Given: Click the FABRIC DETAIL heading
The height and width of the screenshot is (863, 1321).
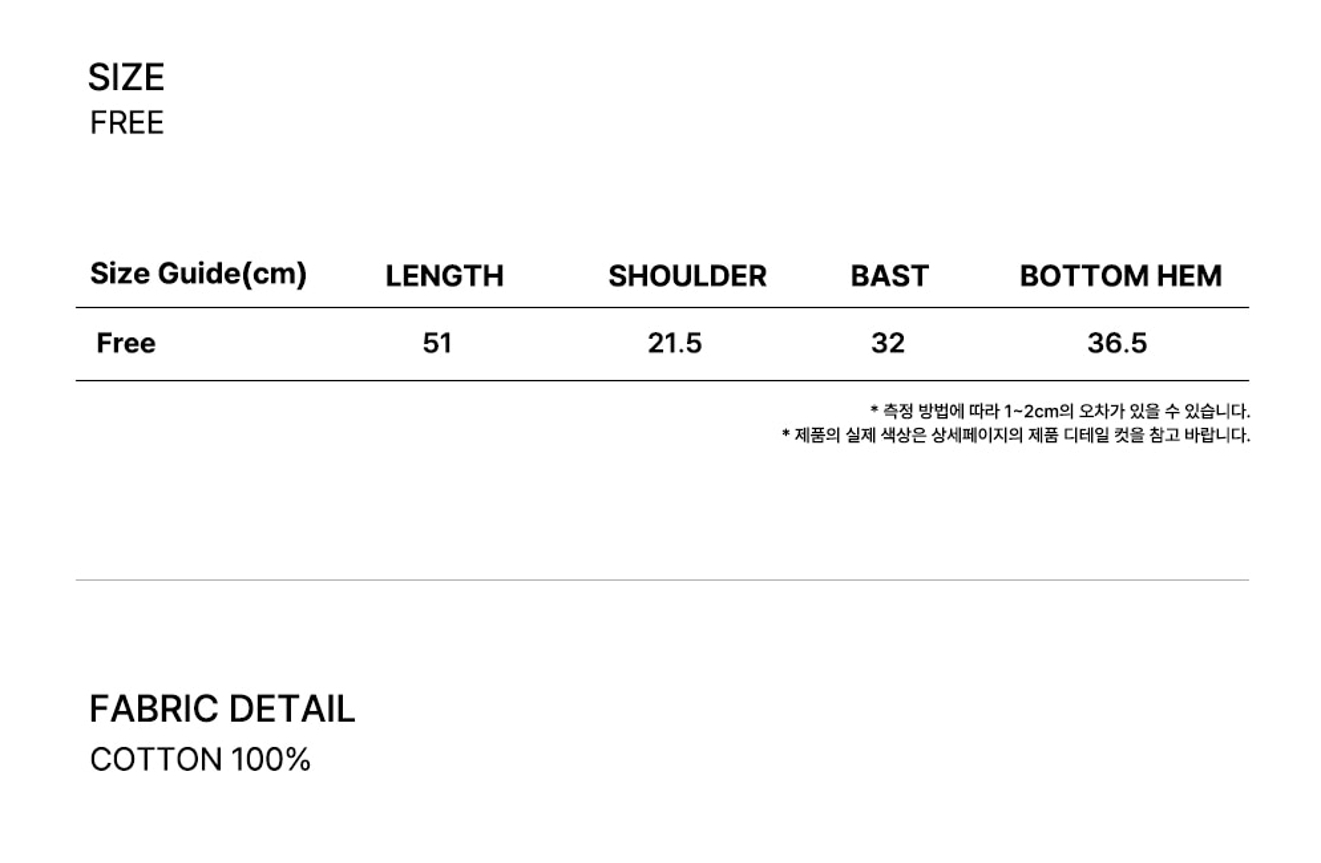Looking at the screenshot, I should pos(222,709).
